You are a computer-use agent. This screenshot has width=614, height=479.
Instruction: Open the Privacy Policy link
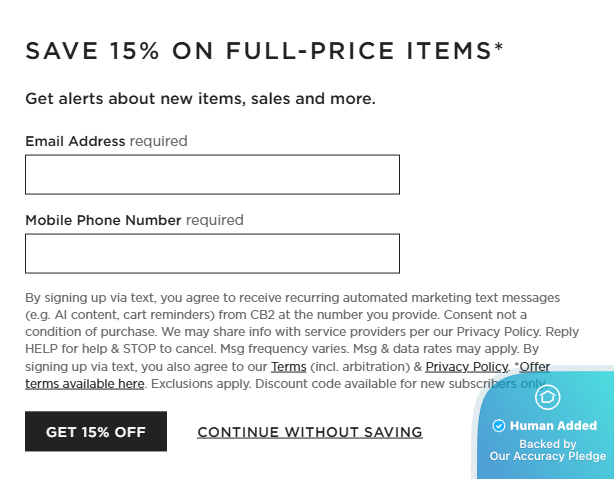[x=467, y=367]
